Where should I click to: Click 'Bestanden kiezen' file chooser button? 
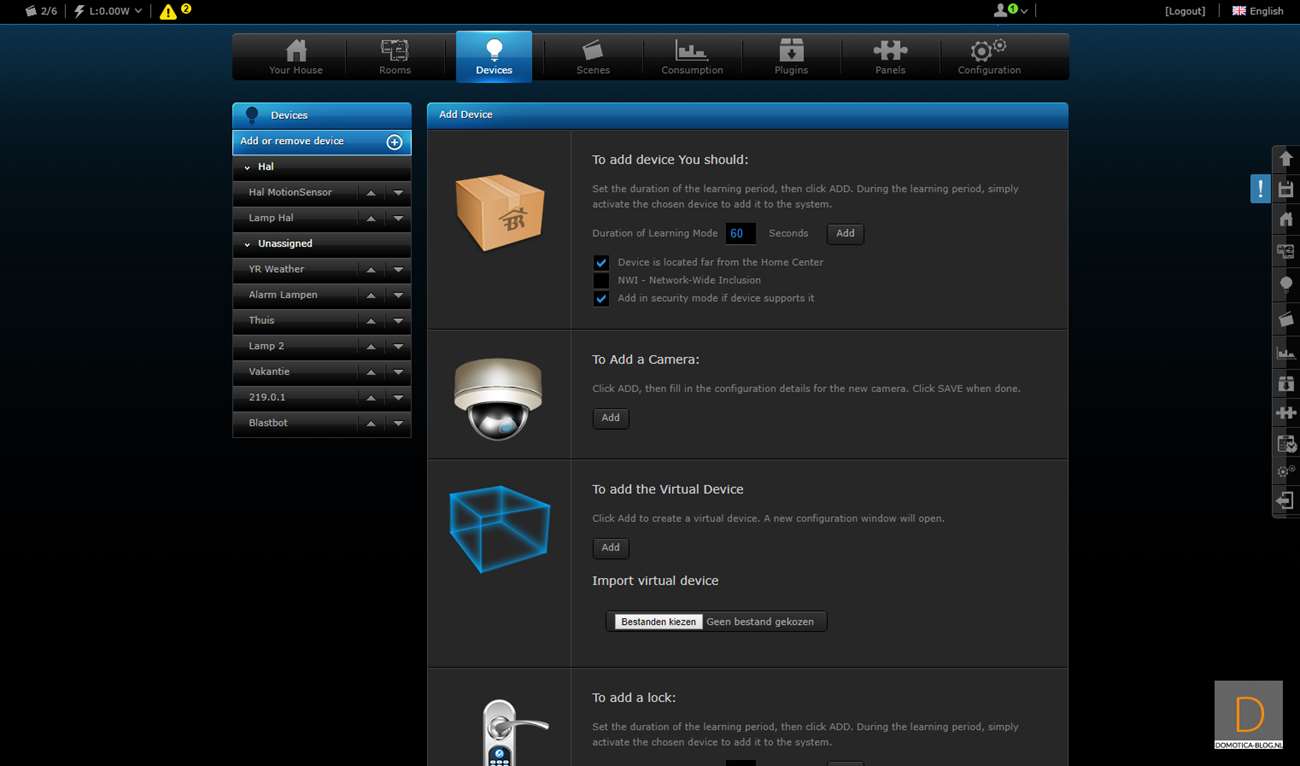click(x=658, y=622)
